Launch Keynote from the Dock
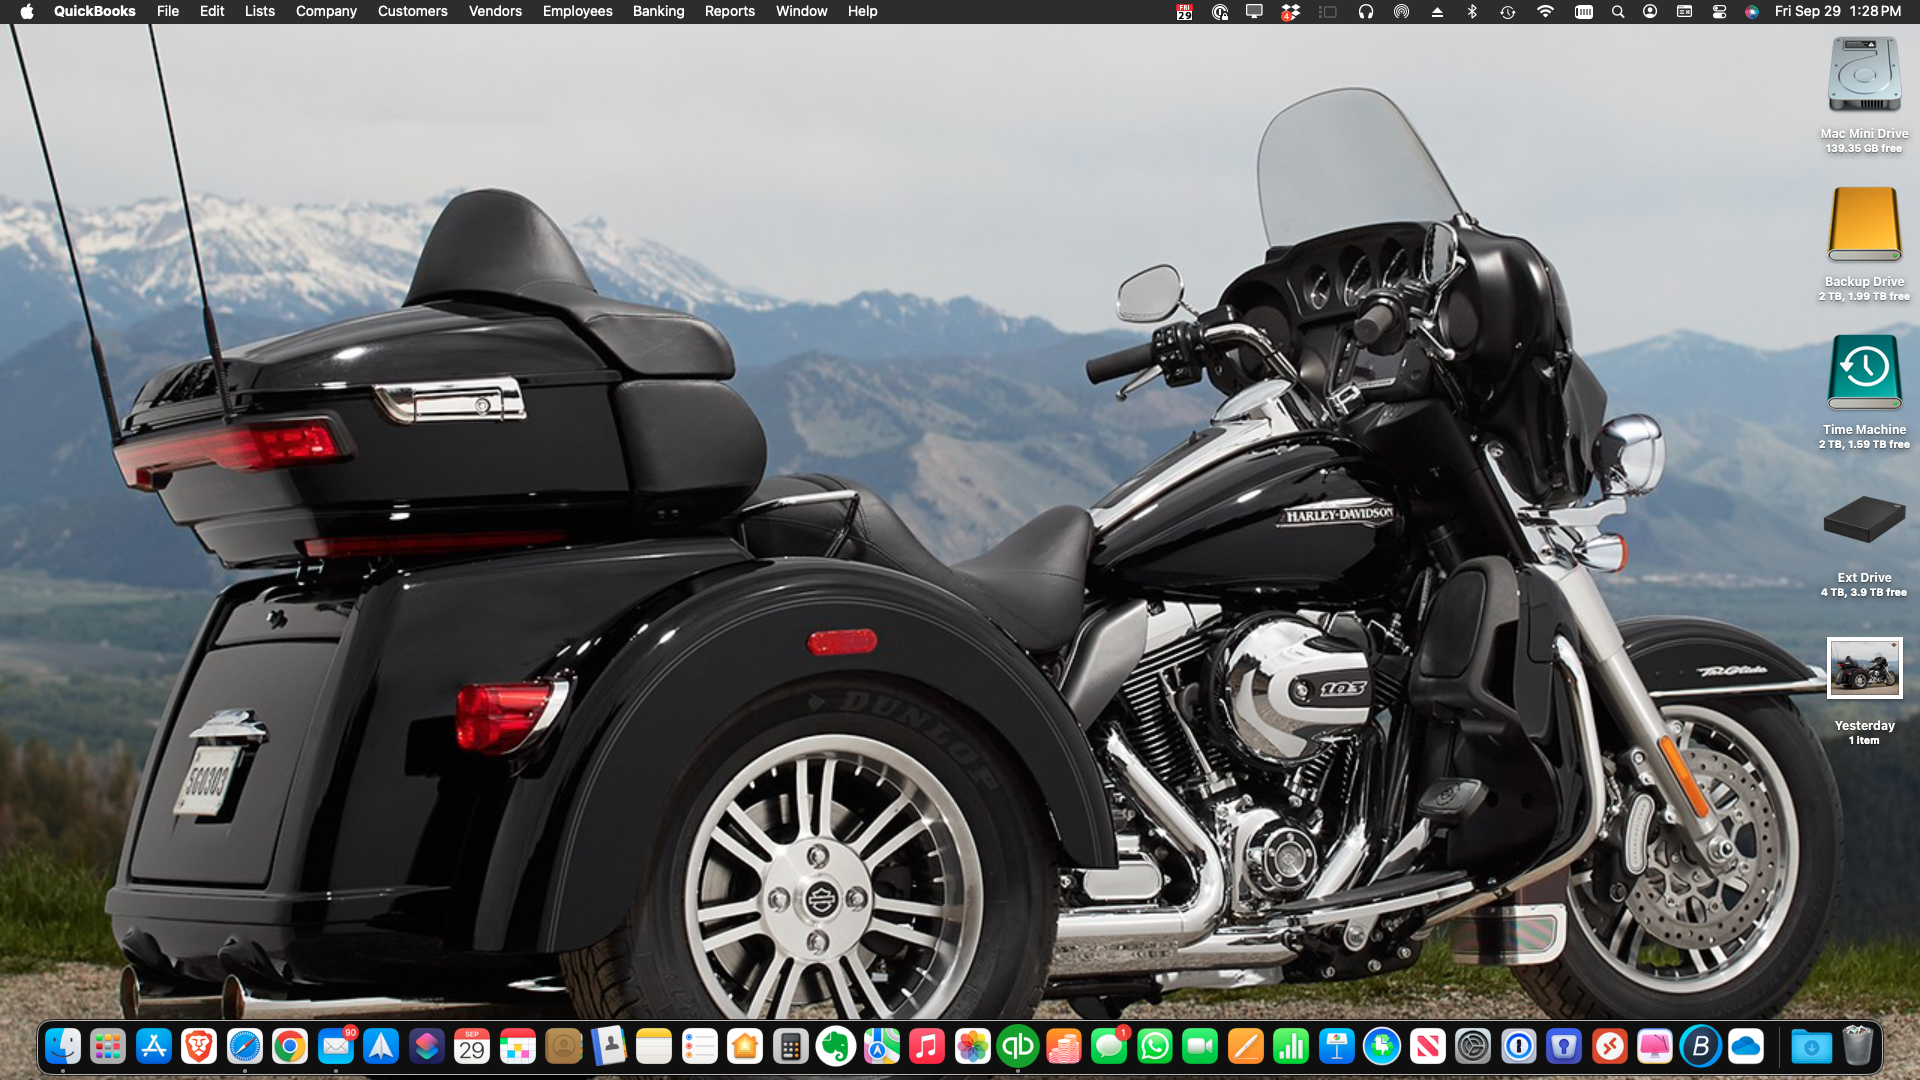Viewport: 1920px width, 1080px height. click(x=1338, y=1047)
